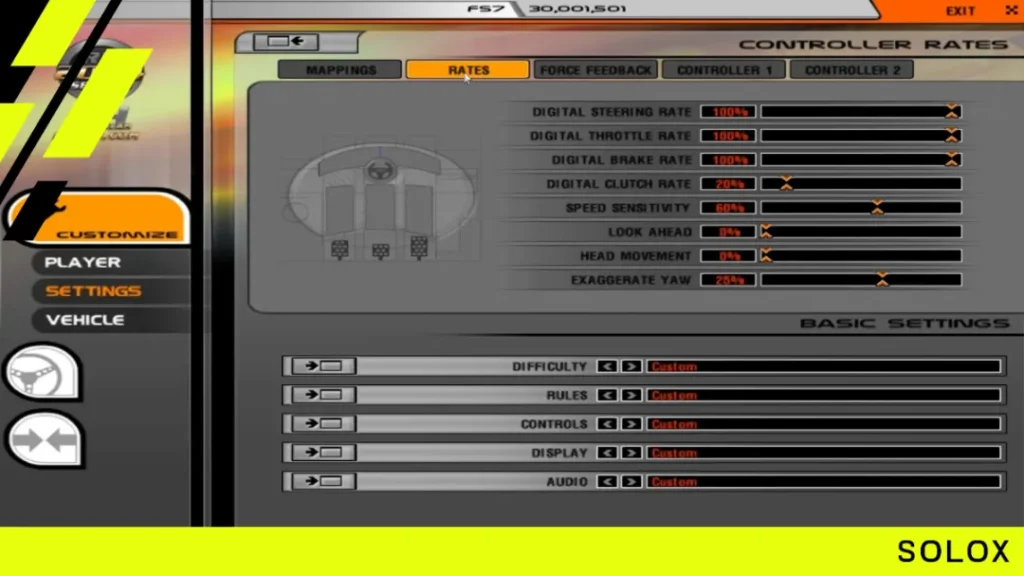
Task: Adjust the Digital Clutch Rate slider
Action: tap(861, 184)
